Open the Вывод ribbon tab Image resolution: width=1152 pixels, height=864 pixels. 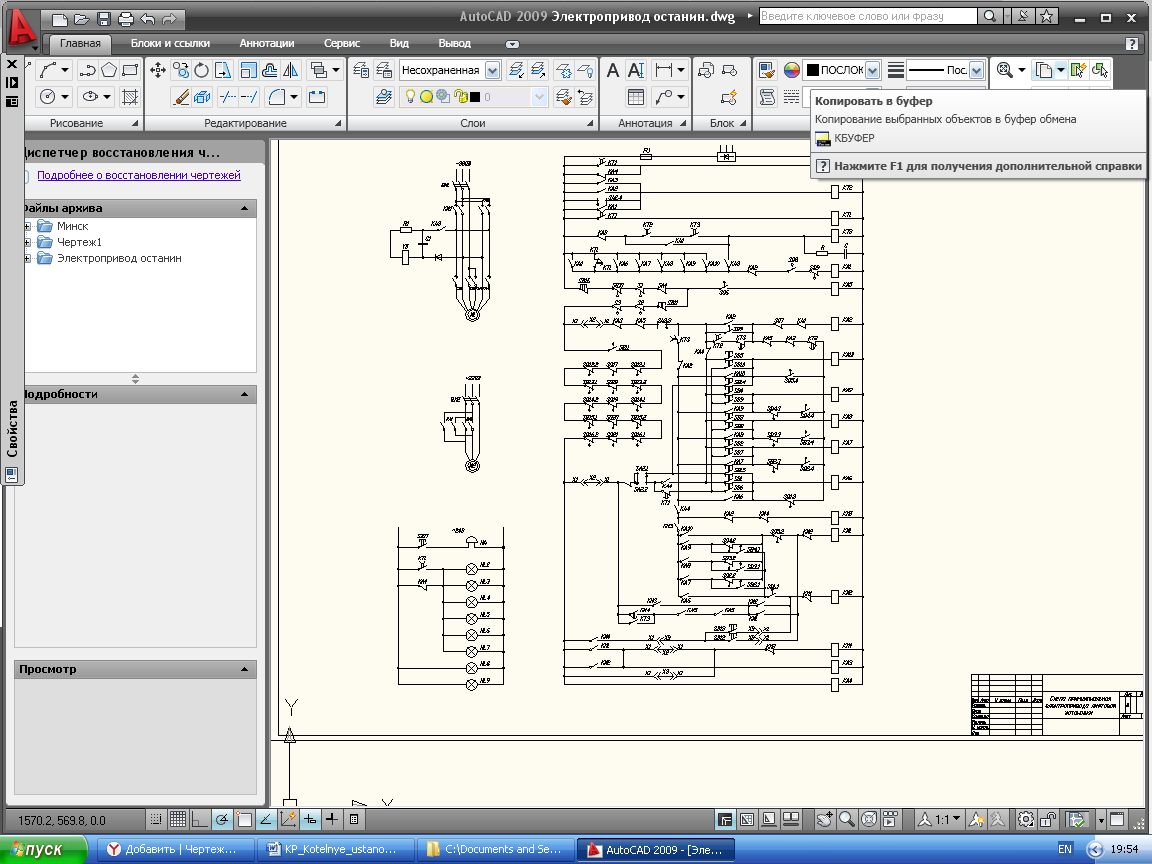(455, 43)
